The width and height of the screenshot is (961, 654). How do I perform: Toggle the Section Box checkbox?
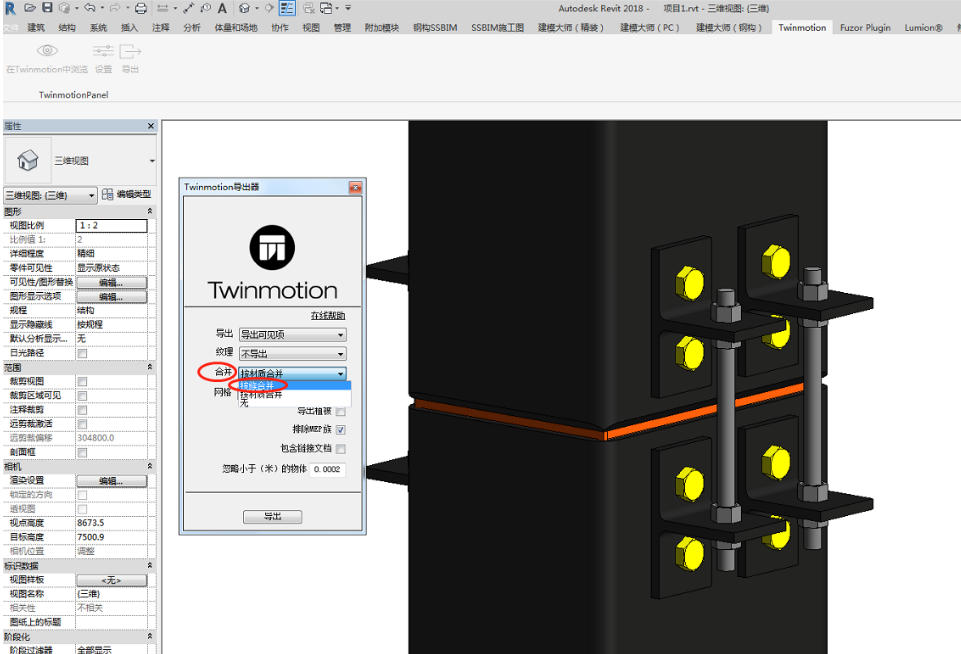click(82, 452)
